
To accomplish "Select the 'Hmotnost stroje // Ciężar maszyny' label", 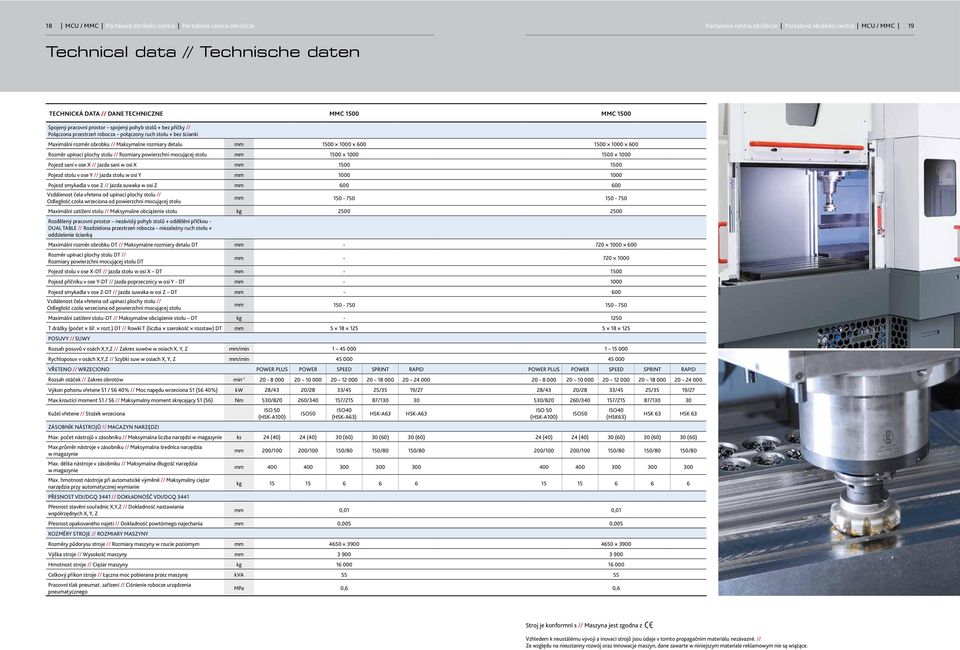I will [x=88, y=565].
